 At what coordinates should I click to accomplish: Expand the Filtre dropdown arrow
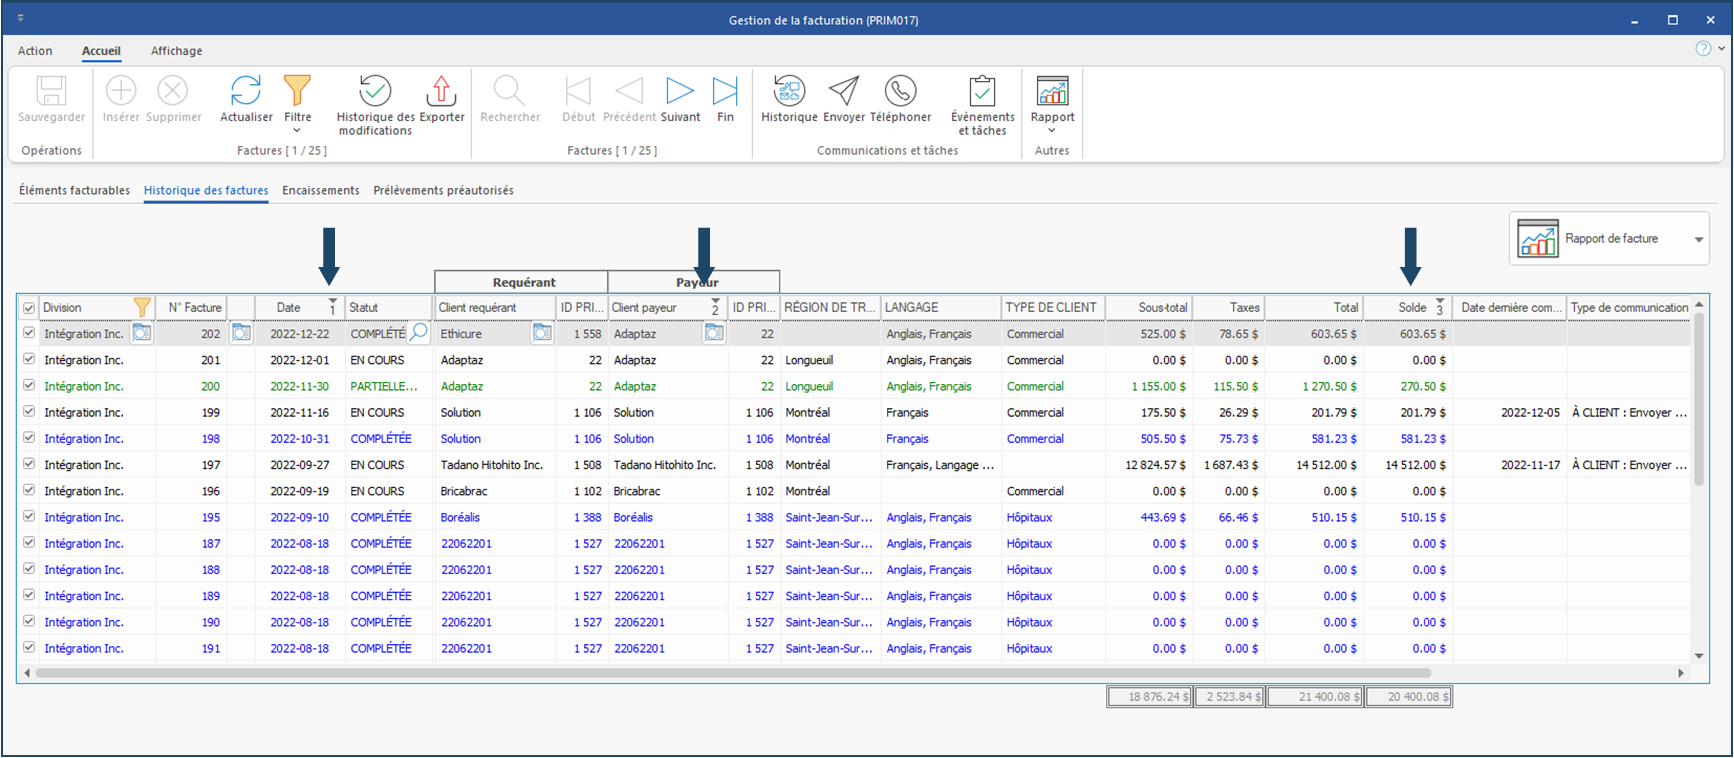297,130
